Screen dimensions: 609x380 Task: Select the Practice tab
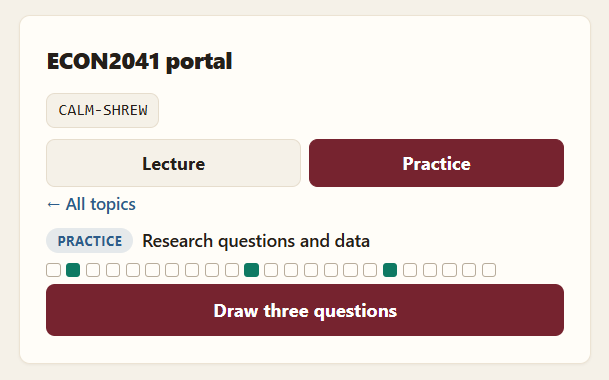[x=436, y=163]
